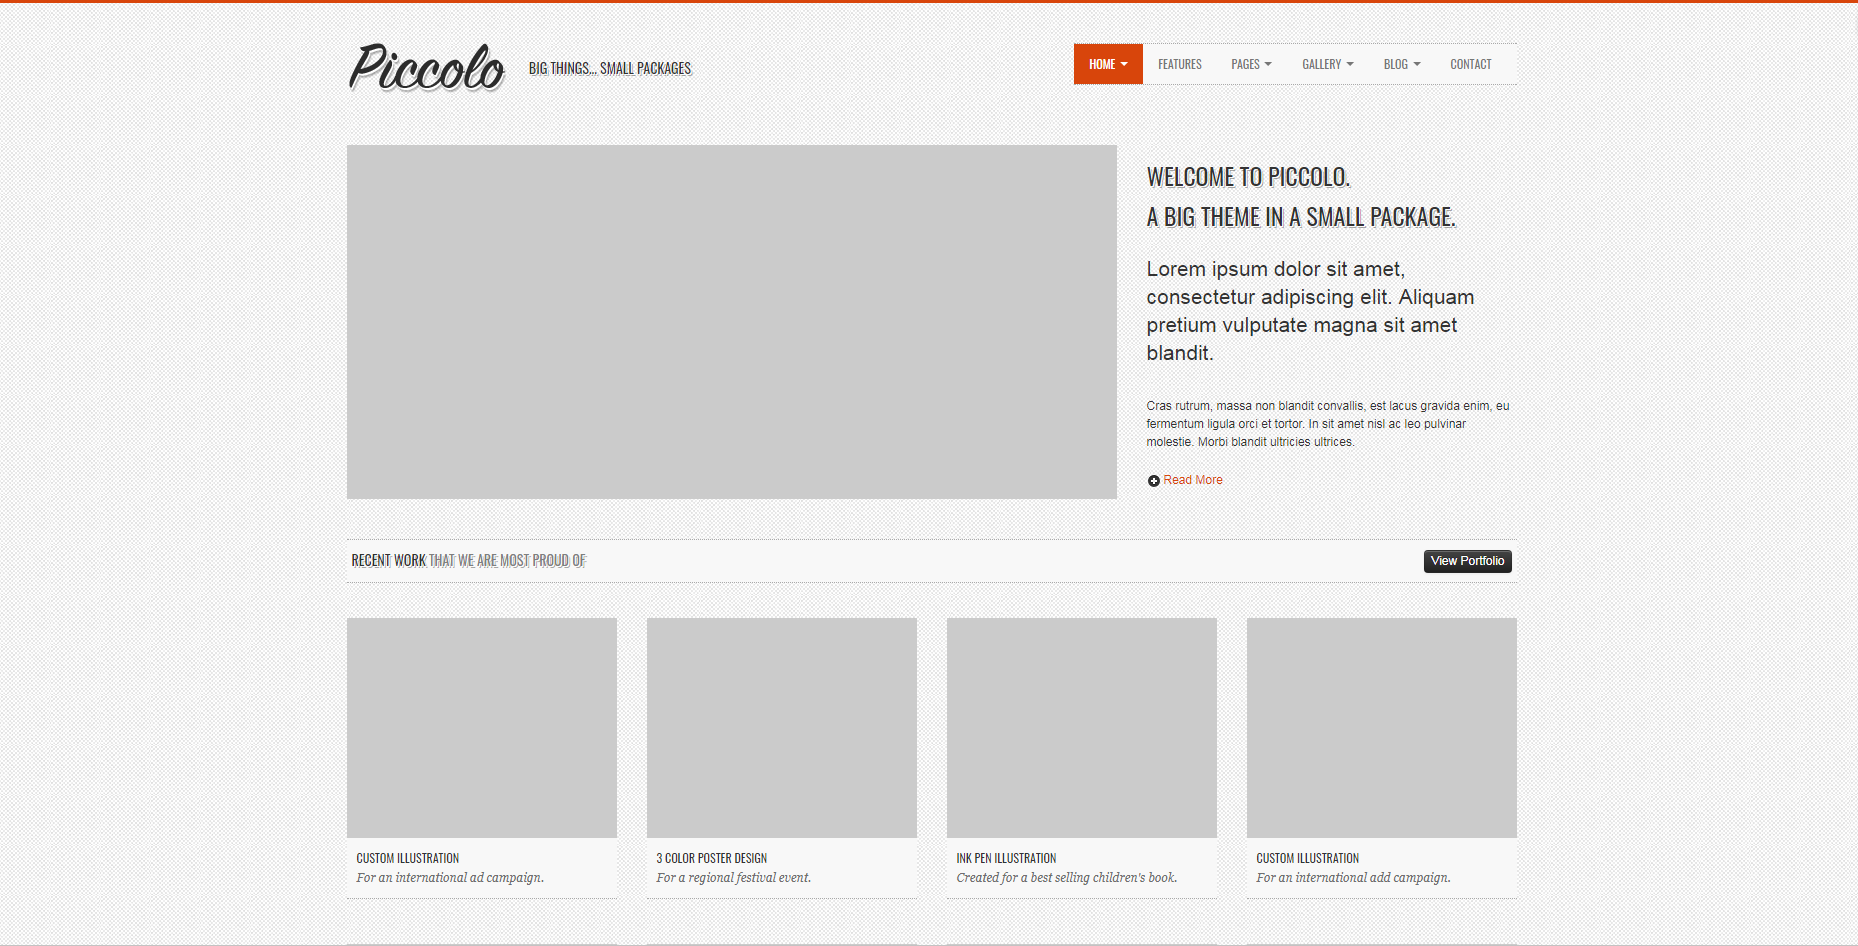Click the Big Things Small Packages tagline
The height and width of the screenshot is (946, 1858).
point(609,68)
